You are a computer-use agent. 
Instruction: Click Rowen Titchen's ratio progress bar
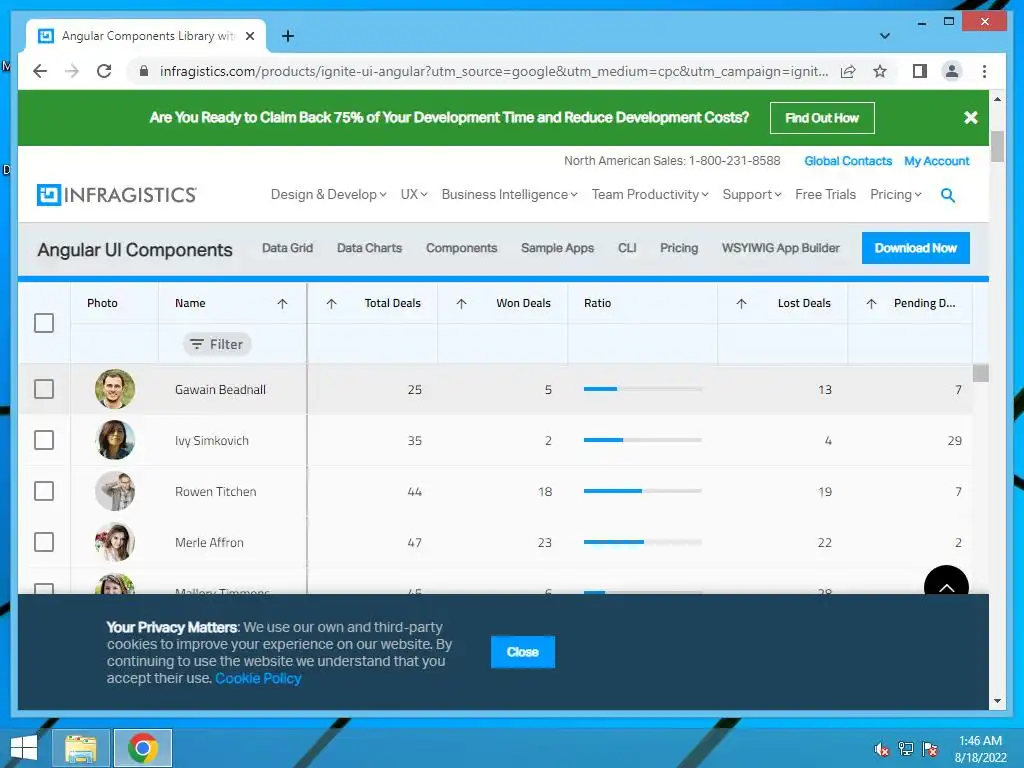(643, 490)
